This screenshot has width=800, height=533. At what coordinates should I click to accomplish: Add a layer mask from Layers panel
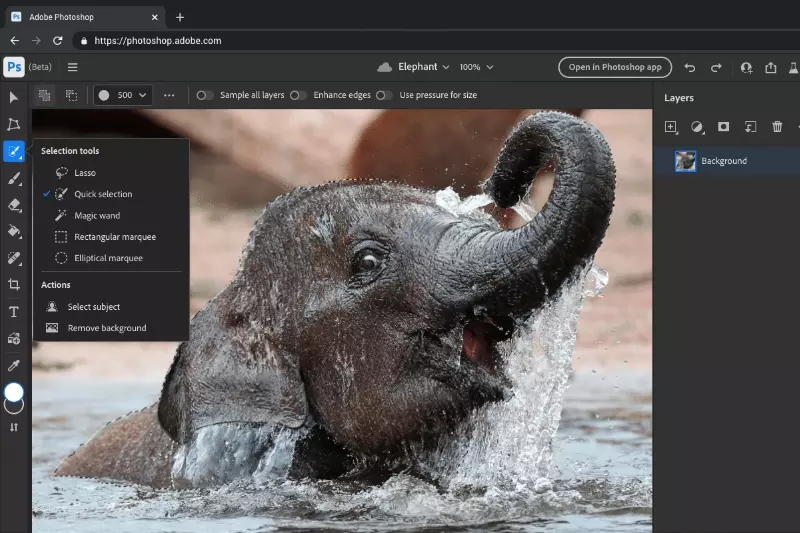click(x=724, y=127)
